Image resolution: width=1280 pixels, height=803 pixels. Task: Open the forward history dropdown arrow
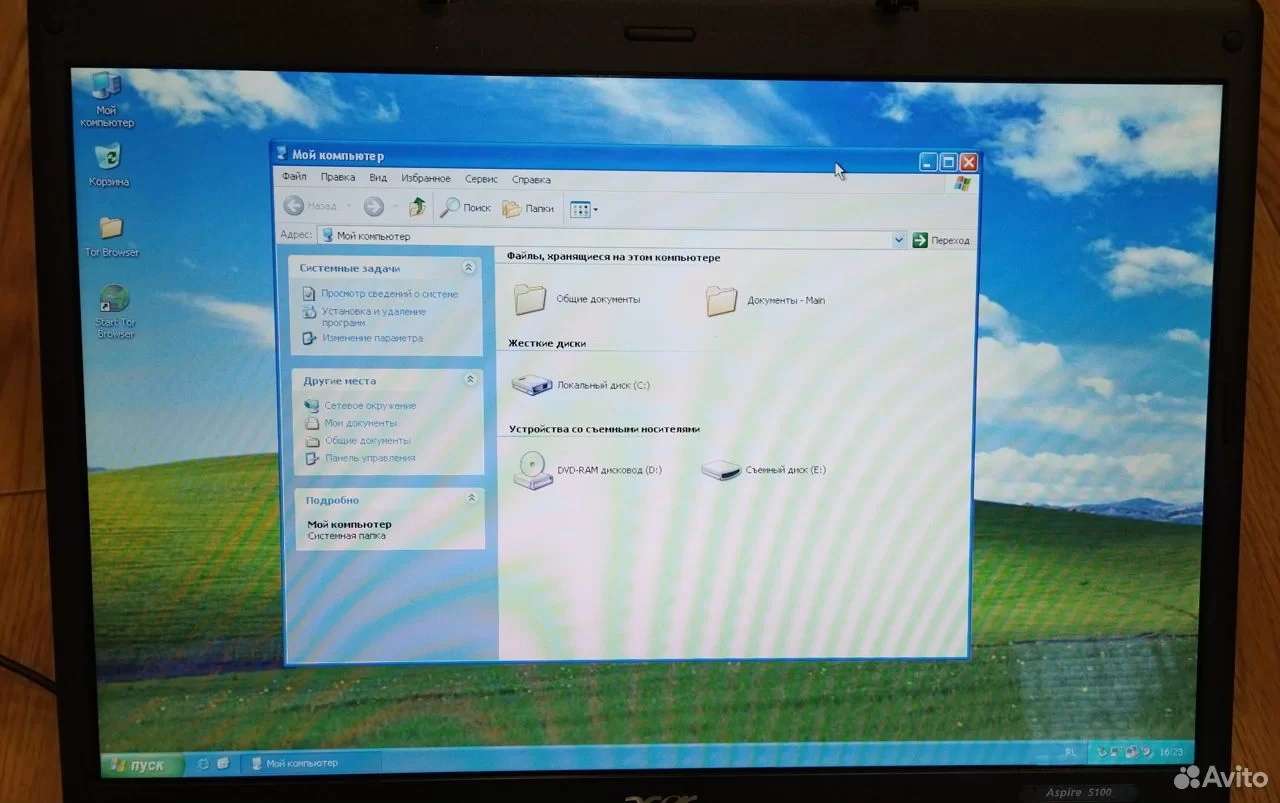pyautogui.click(x=394, y=207)
